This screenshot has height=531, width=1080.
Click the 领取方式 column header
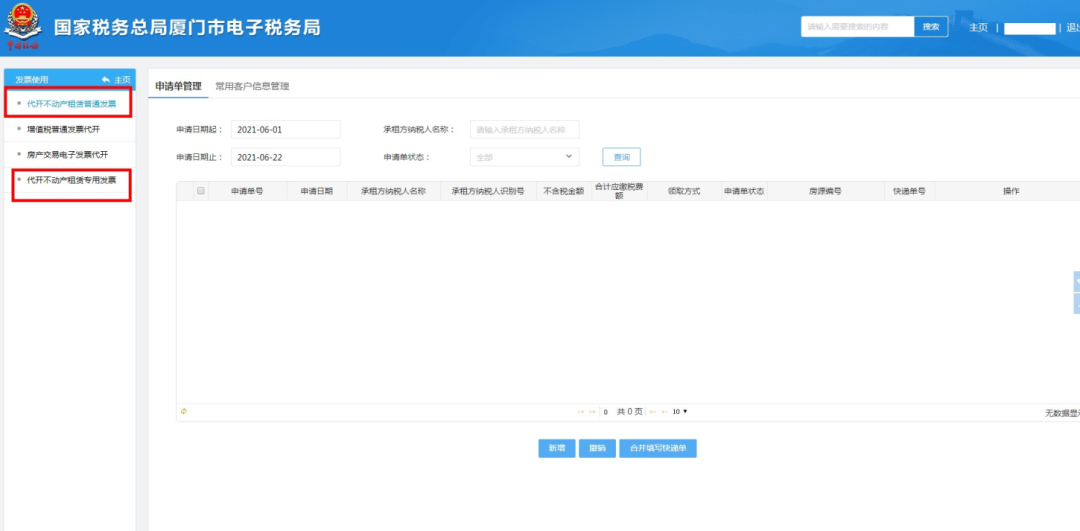(684, 191)
